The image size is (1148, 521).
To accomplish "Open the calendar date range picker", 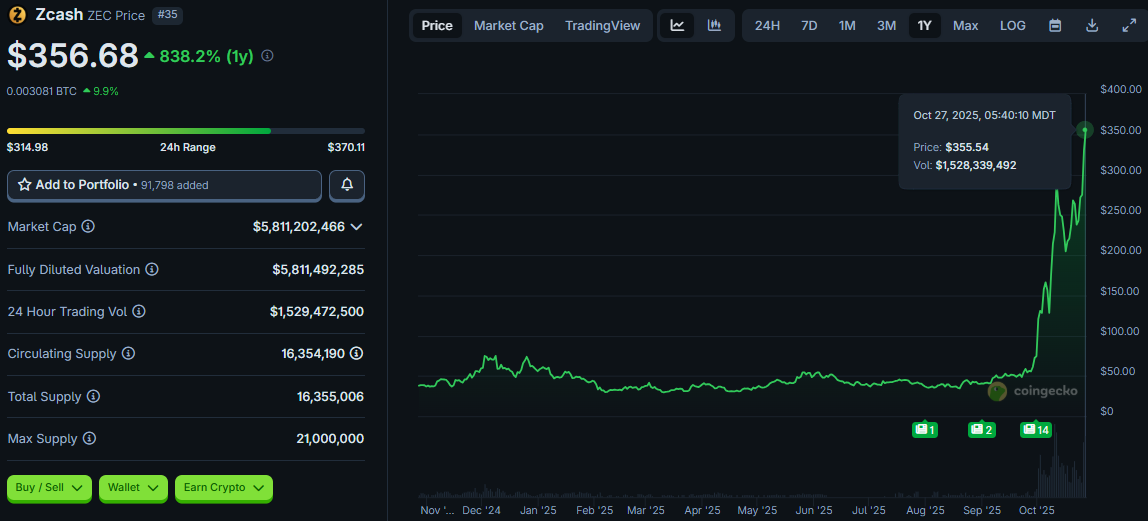I will [1055, 25].
